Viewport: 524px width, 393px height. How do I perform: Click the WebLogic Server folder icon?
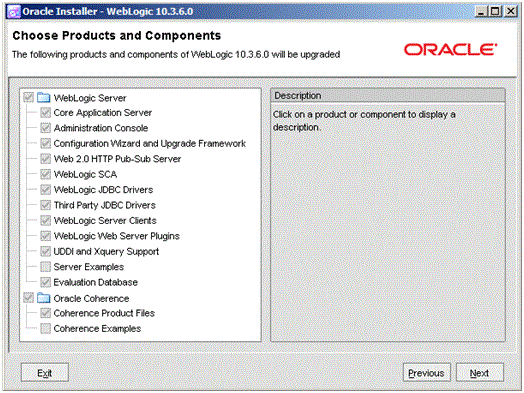(x=43, y=98)
